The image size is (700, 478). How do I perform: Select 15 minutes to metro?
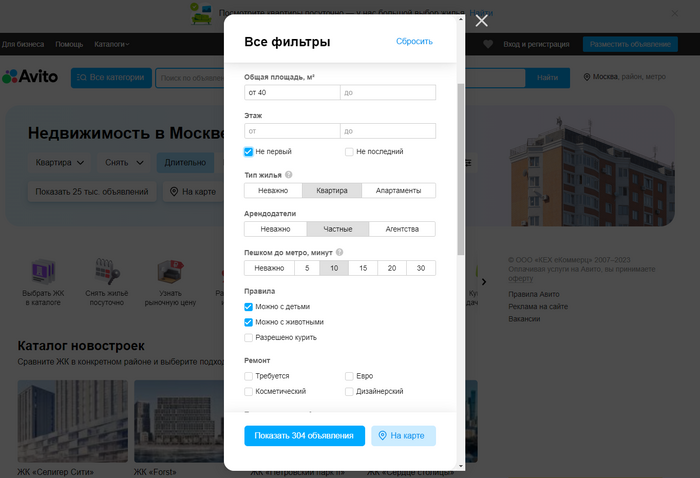pyautogui.click(x=363, y=268)
